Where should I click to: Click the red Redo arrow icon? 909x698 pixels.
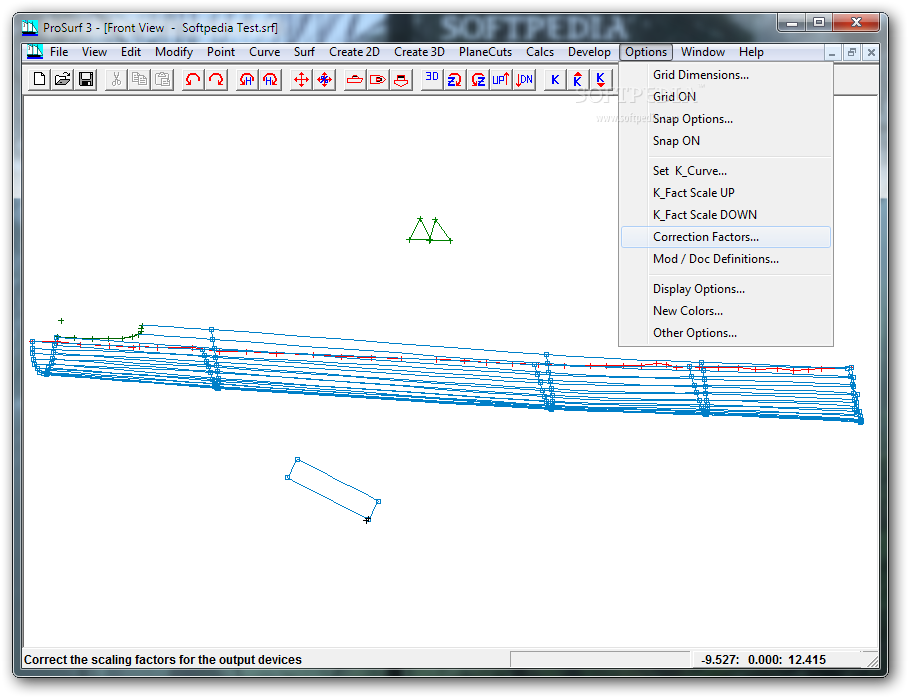[216, 79]
